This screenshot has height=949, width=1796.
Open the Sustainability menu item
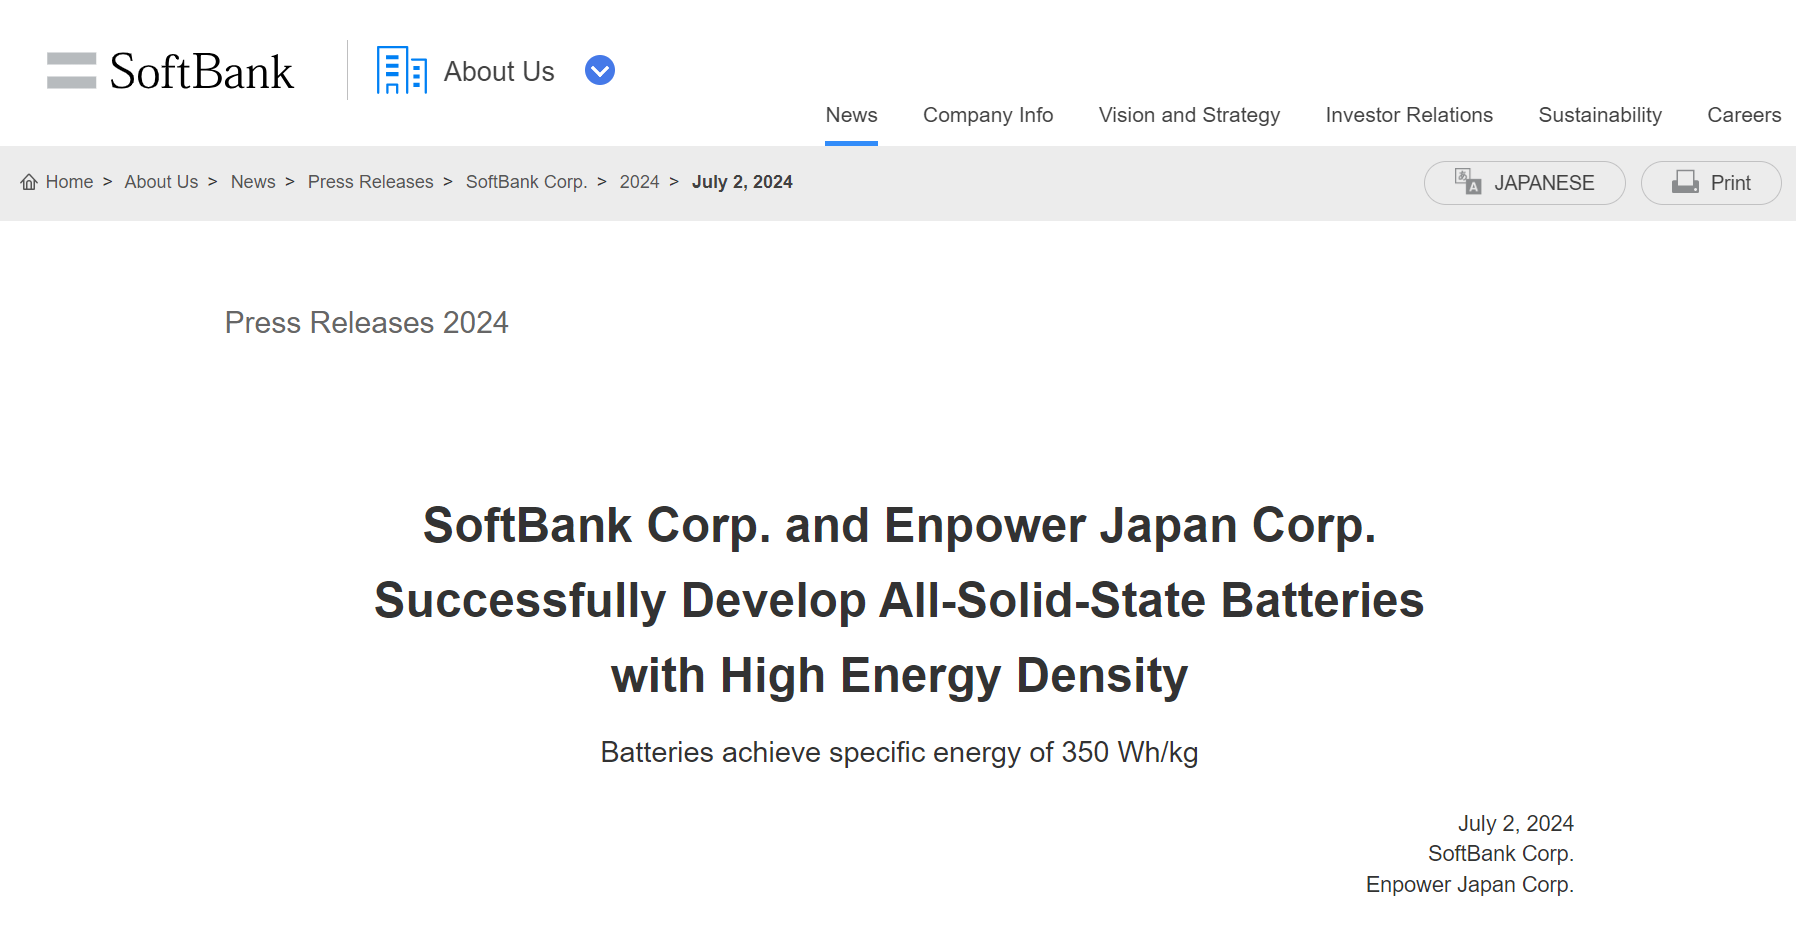[x=1600, y=115]
